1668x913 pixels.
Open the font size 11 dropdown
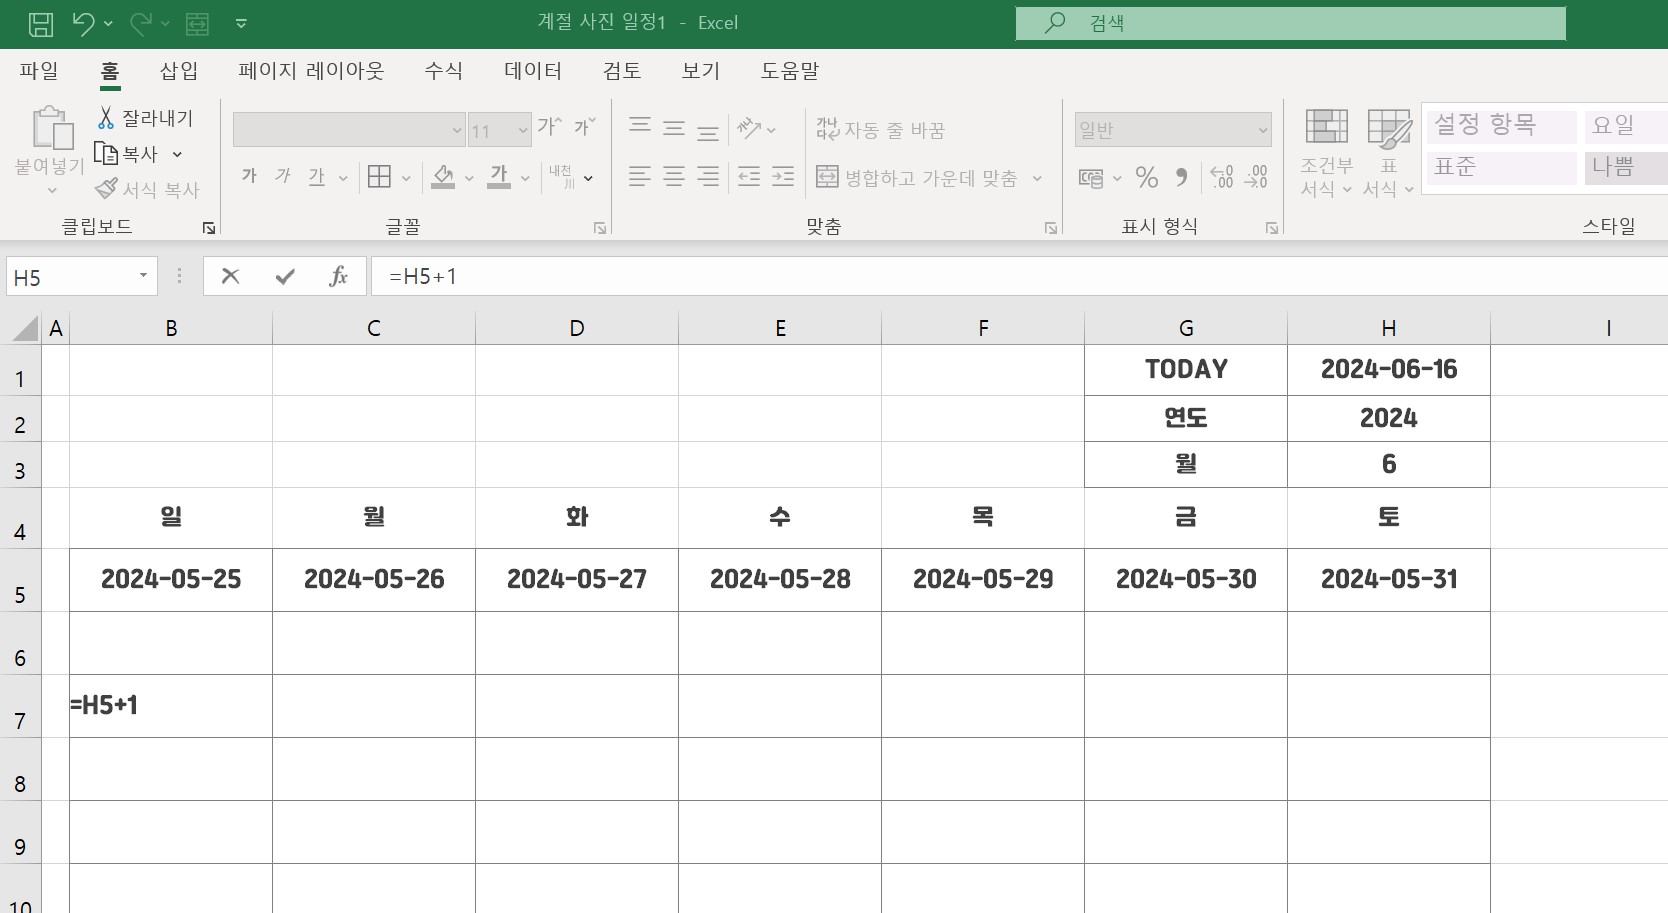click(x=522, y=130)
